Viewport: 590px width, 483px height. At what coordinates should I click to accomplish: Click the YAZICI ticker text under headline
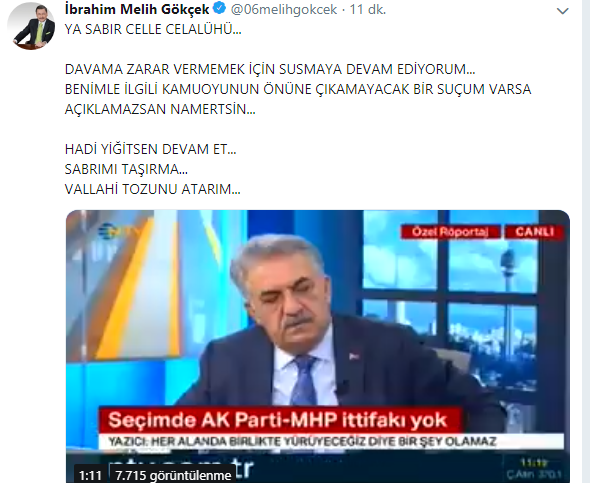coord(303,441)
